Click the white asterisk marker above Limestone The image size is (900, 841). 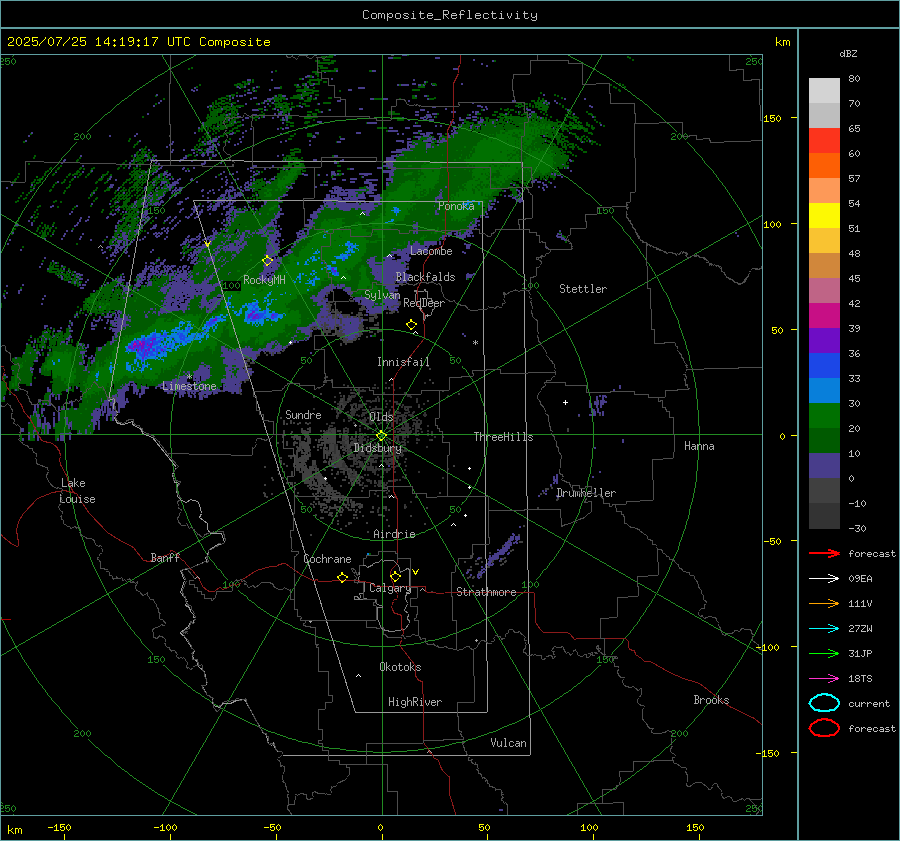(x=189, y=377)
